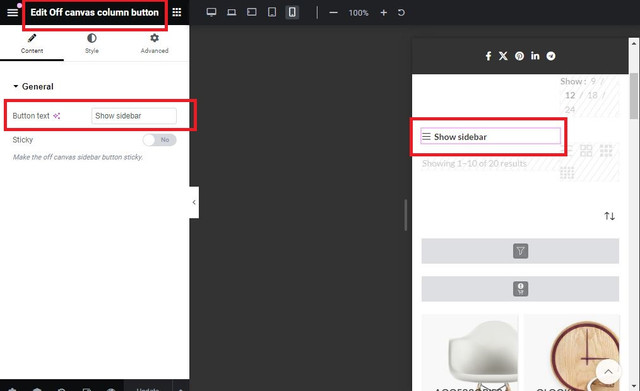Click the LinkedIn share icon
The width and height of the screenshot is (640, 391).
click(x=535, y=56)
